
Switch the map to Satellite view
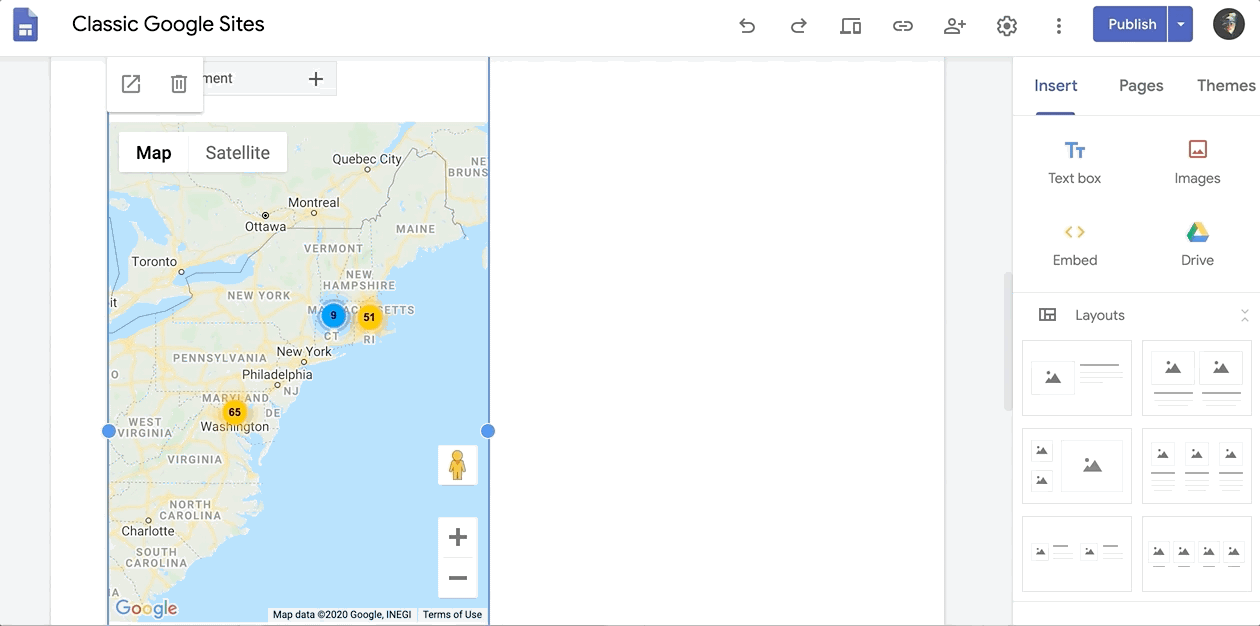point(238,152)
